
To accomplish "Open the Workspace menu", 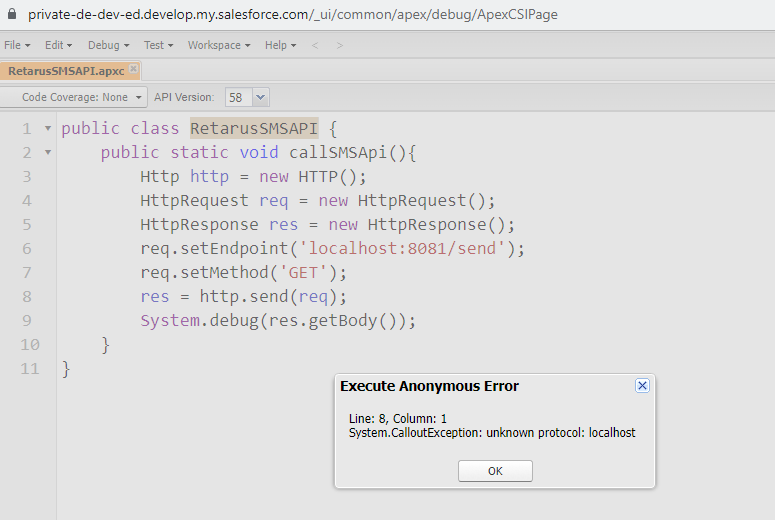I will (218, 45).
